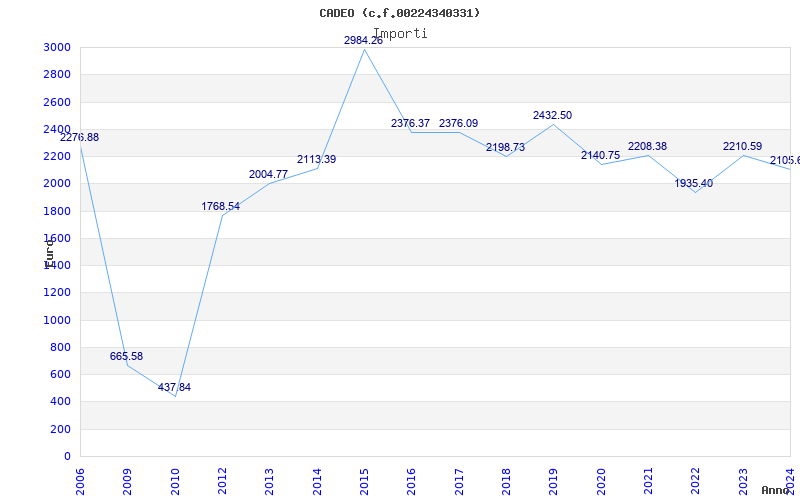Click the x-axis year 2006

(x=80, y=482)
